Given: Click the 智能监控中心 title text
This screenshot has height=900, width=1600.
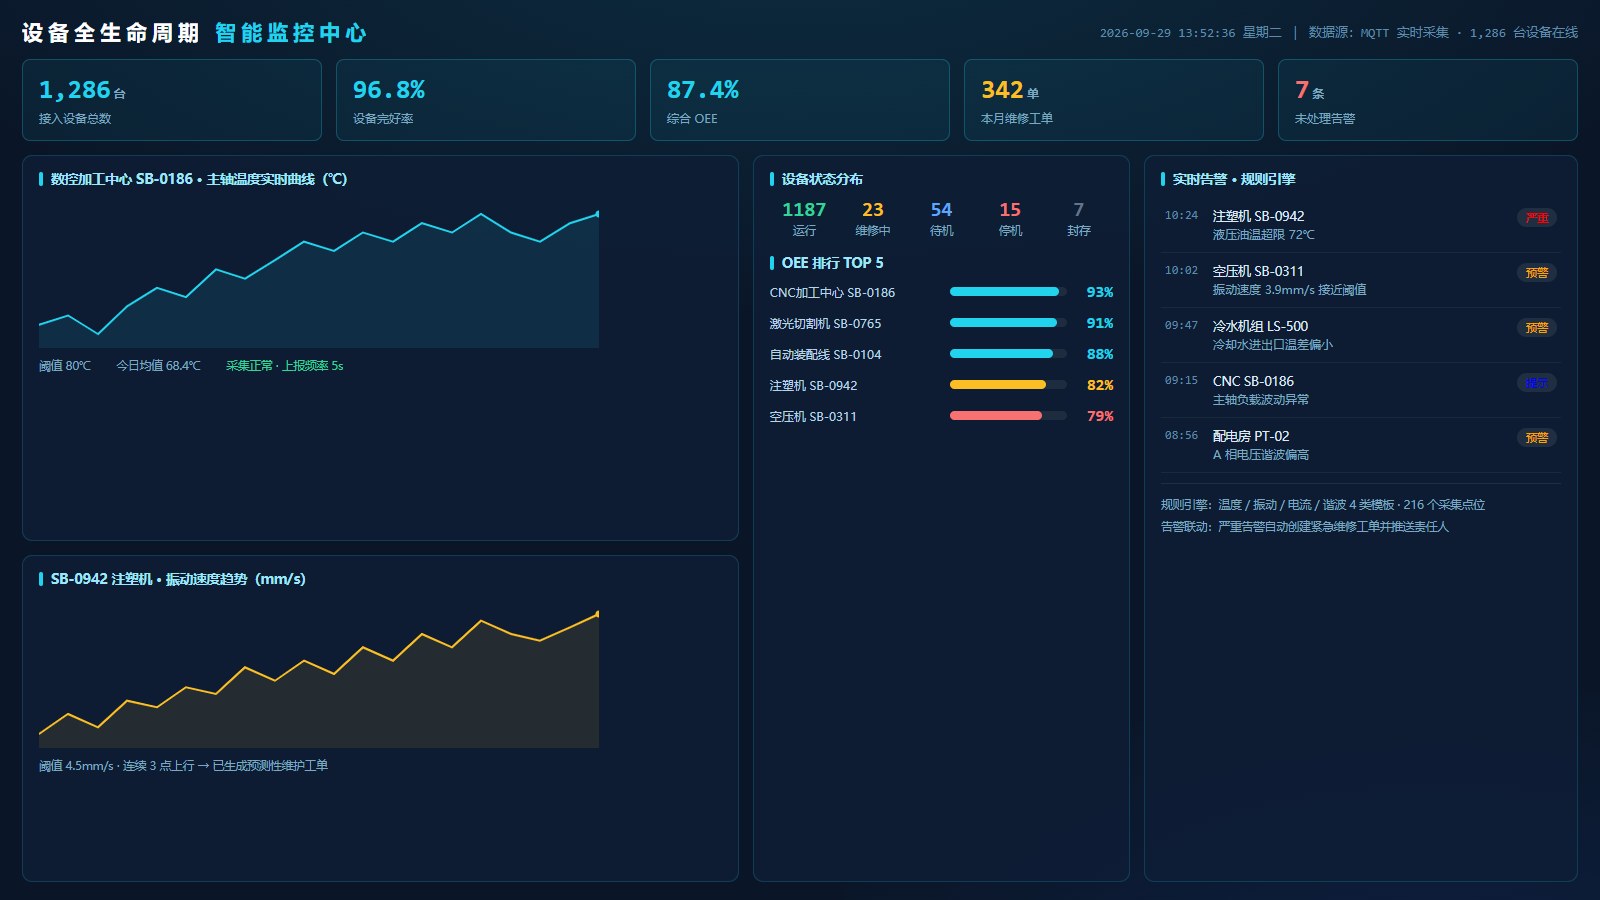Looking at the screenshot, I should pos(291,33).
